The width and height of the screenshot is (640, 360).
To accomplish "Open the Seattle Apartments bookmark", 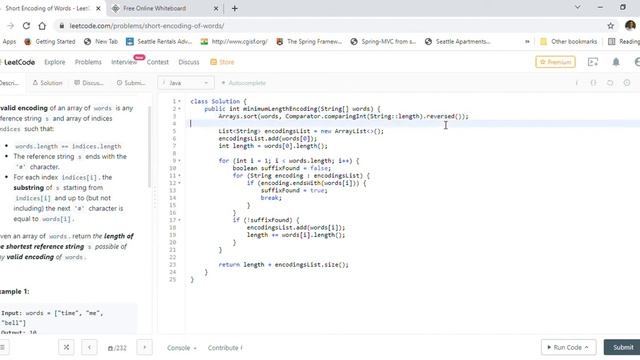I will 458,42.
